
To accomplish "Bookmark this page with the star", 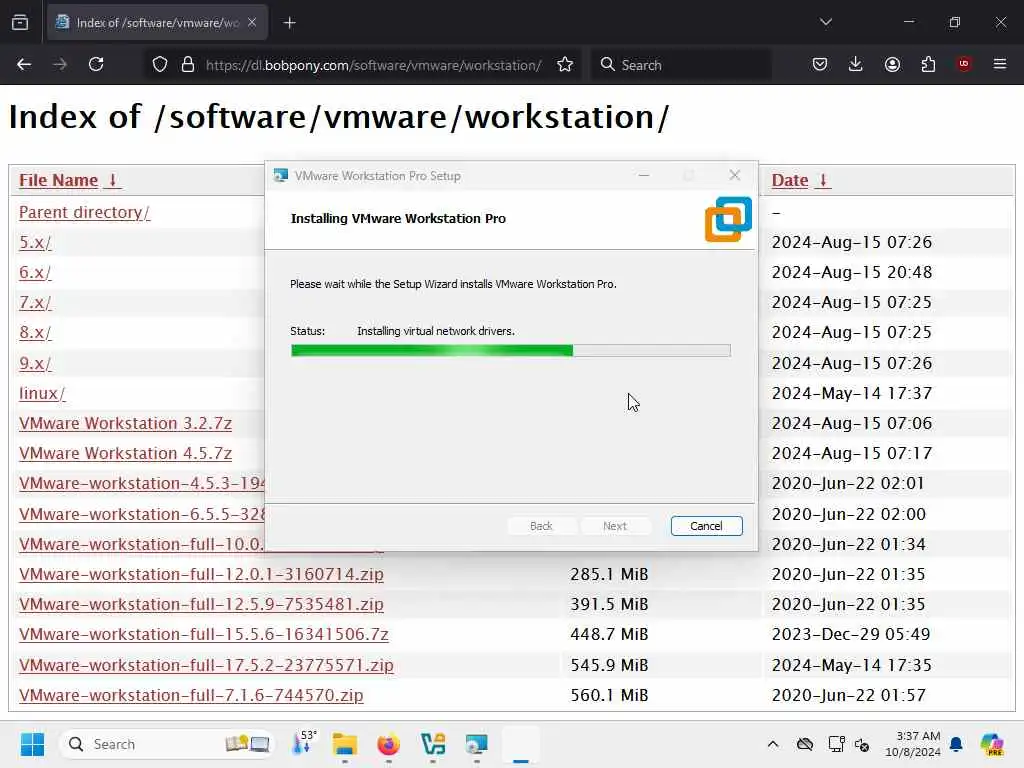I will click(x=565, y=64).
